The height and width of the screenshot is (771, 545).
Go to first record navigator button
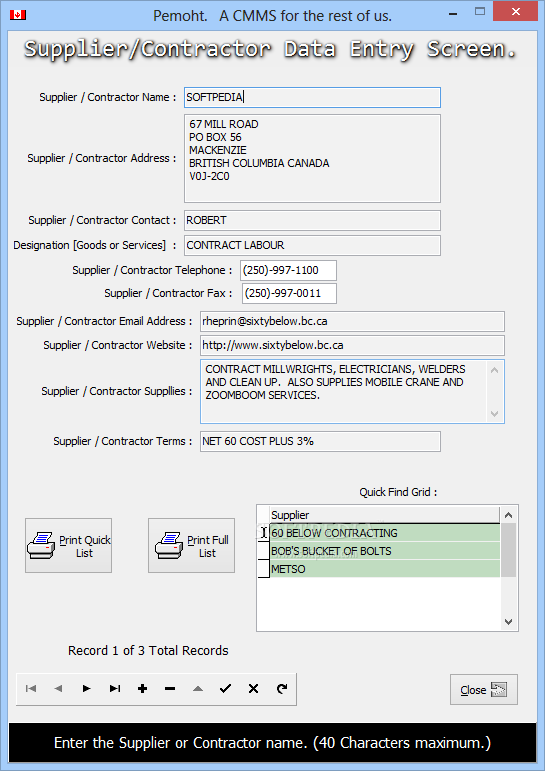pyautogui.click(x=30, y=688)
